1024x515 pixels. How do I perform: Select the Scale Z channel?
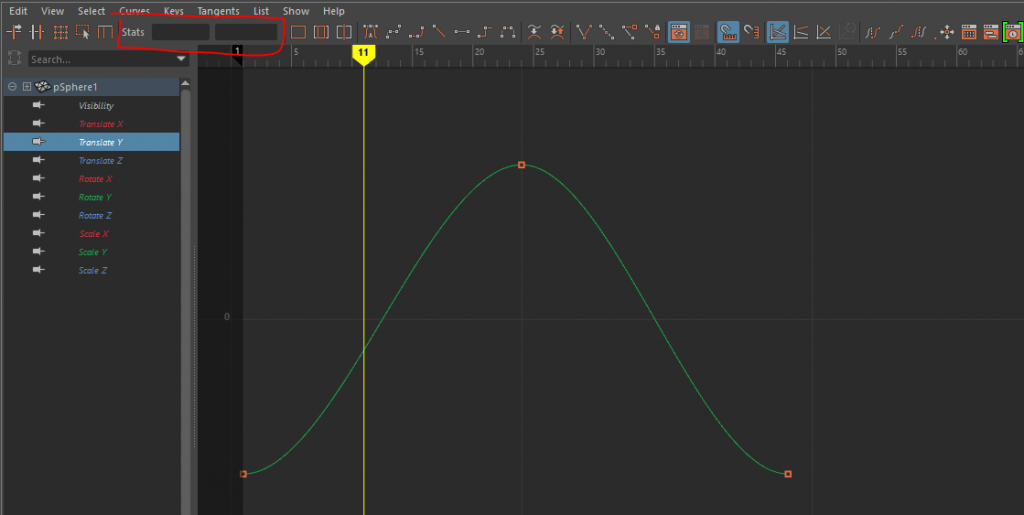(93, 270)
